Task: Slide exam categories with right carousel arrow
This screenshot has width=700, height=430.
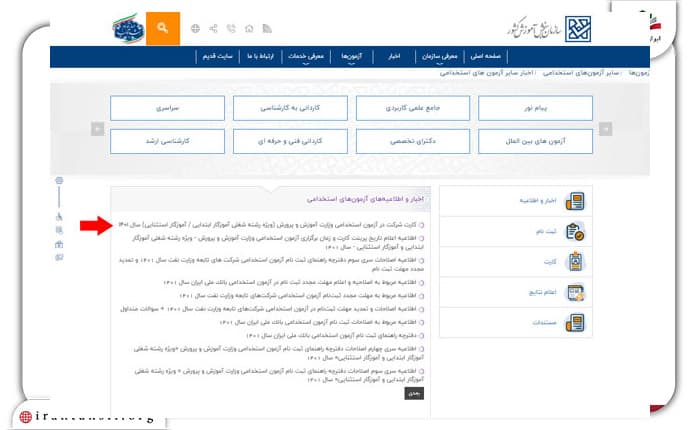Action: [x=605, y=129]
